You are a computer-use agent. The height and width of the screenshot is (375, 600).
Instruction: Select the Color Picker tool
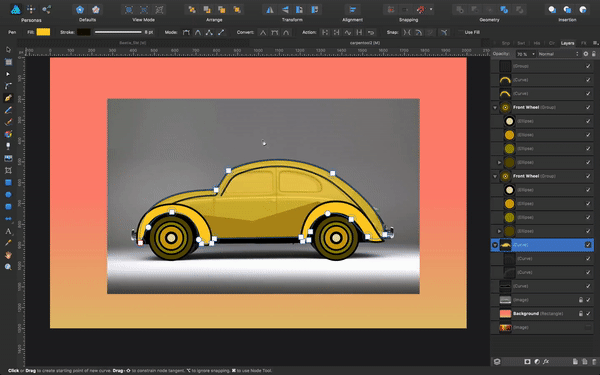8,243
